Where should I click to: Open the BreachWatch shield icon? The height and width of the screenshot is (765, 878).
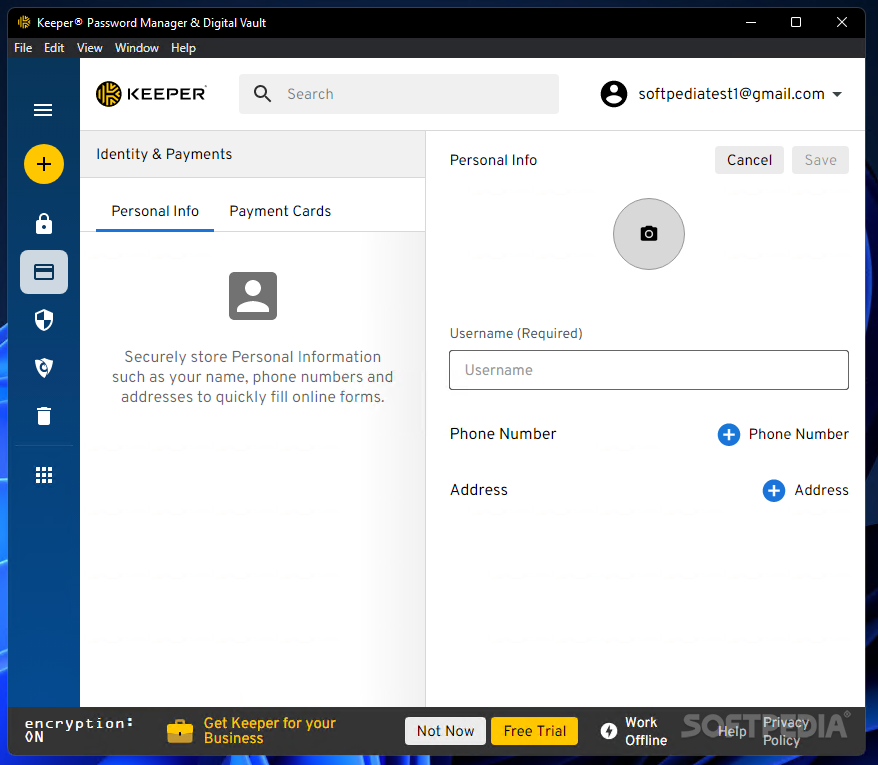click(44, 368)
